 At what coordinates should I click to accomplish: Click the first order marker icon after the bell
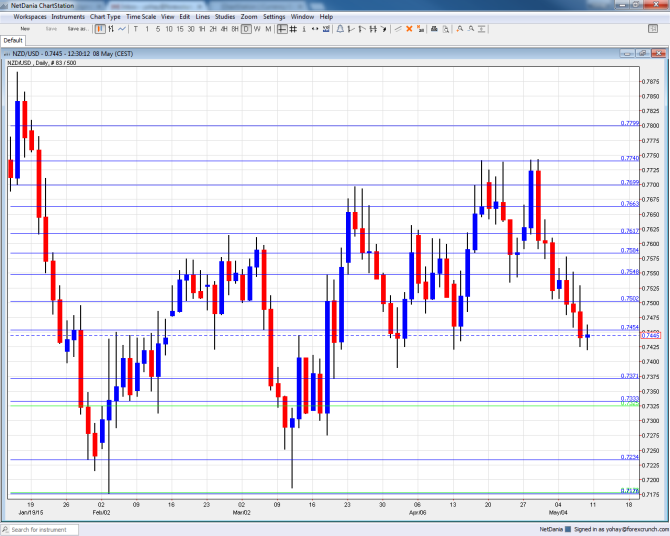tap(351, 29)
